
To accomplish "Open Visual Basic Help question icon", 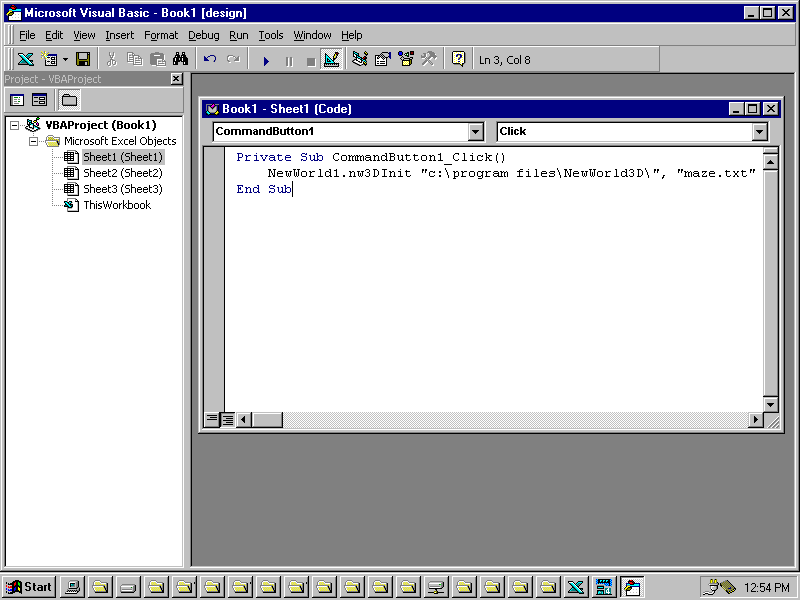I will coord(458,60).
